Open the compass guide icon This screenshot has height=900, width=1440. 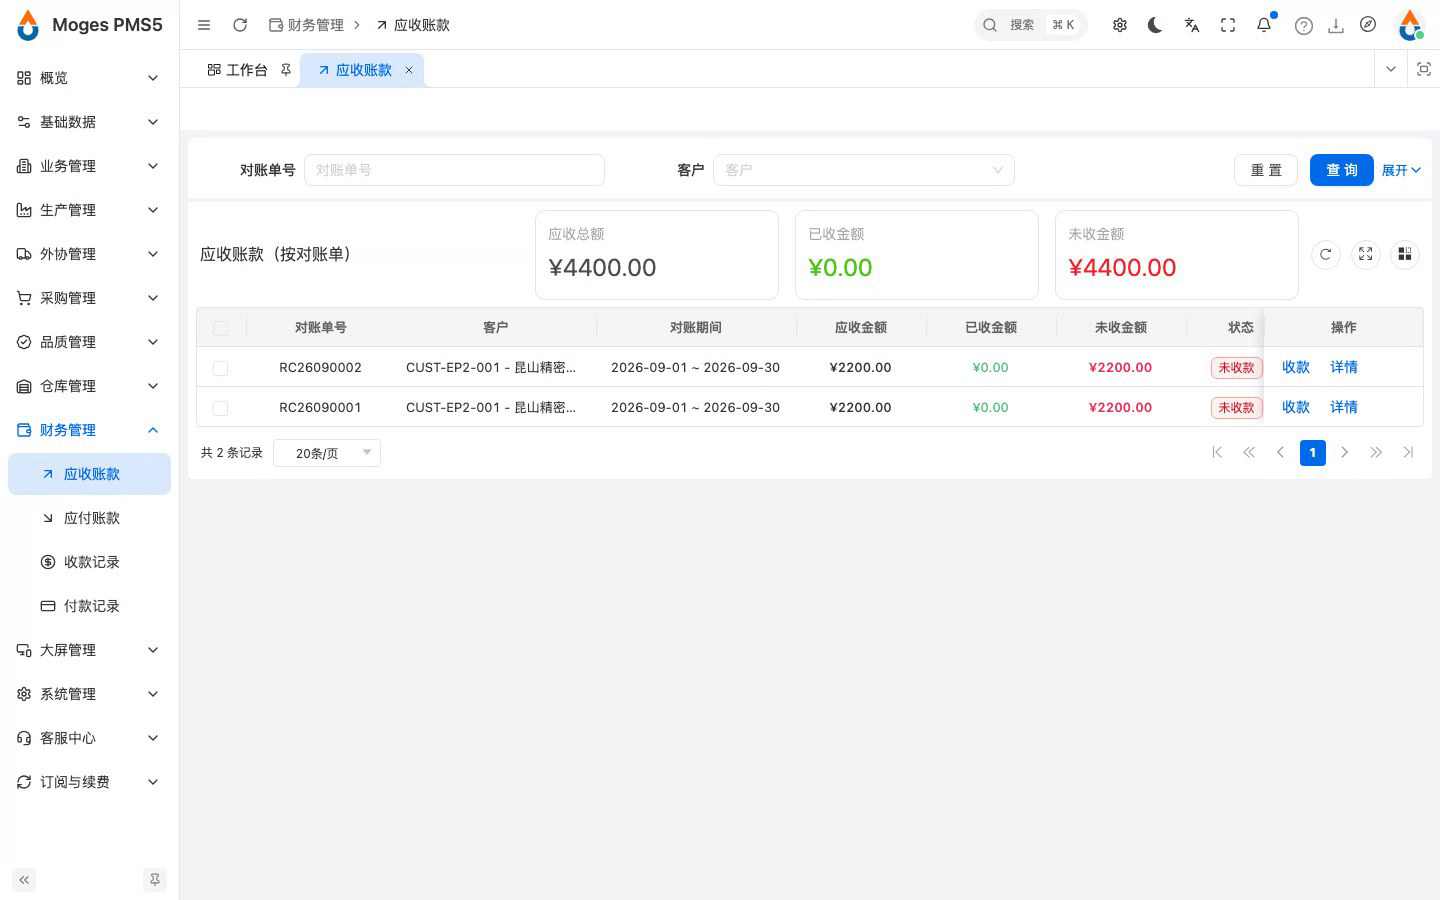coord(1368,24)
